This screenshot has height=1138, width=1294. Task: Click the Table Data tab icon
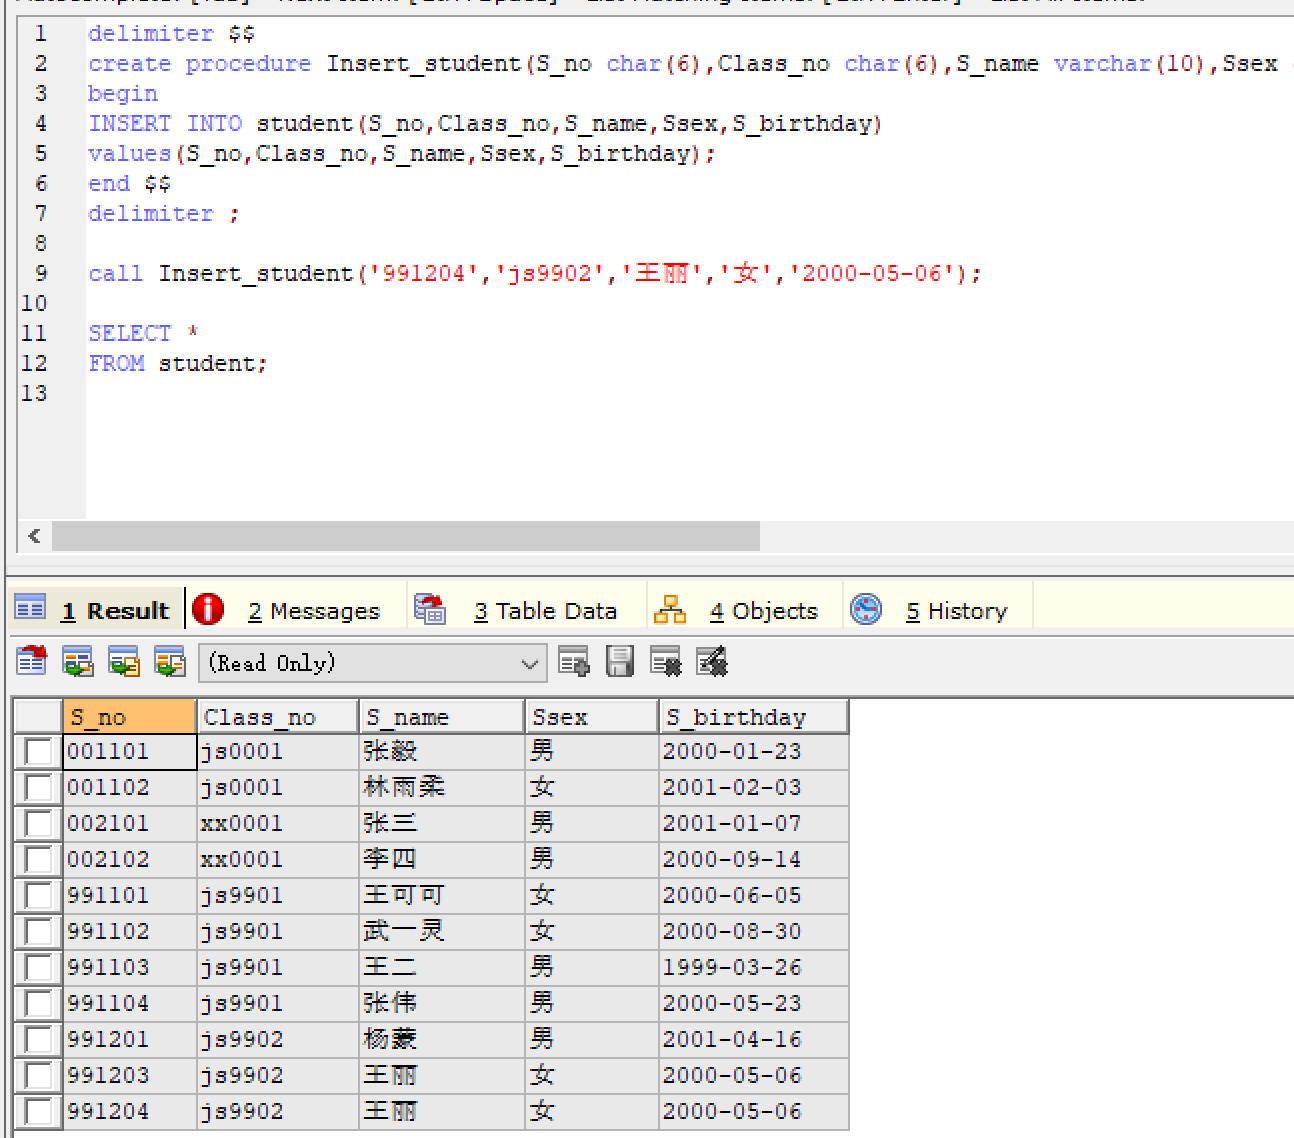430,608
